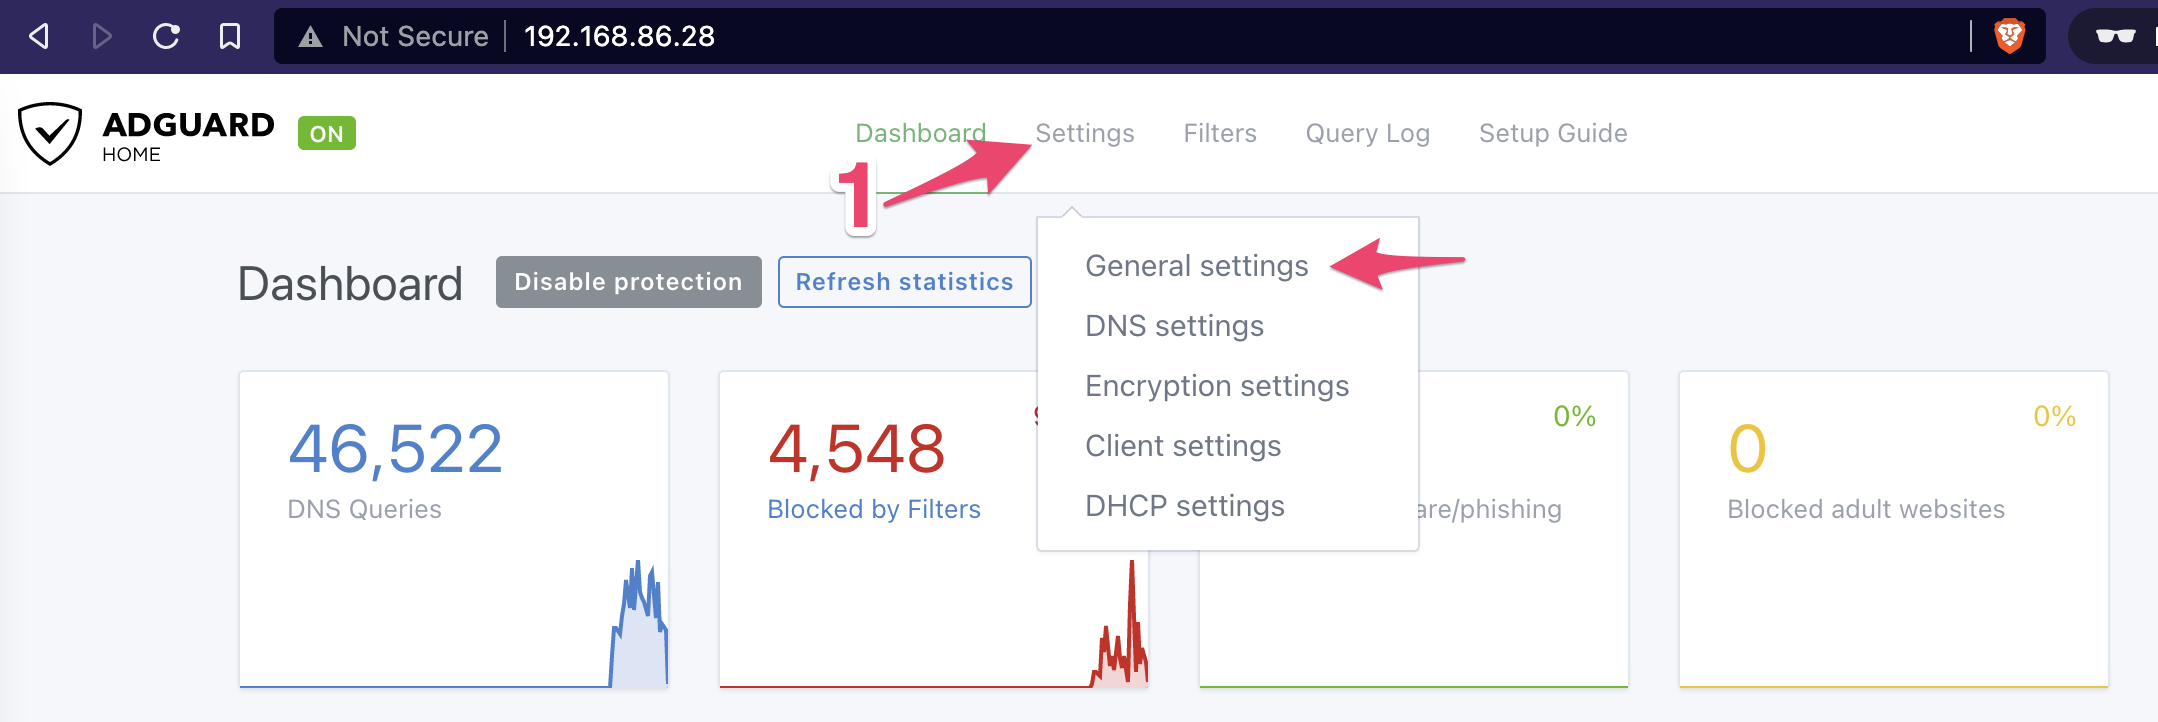Go back with the browser back arrow
This screenshot has height=722, width=2158.
coord(39,37)
